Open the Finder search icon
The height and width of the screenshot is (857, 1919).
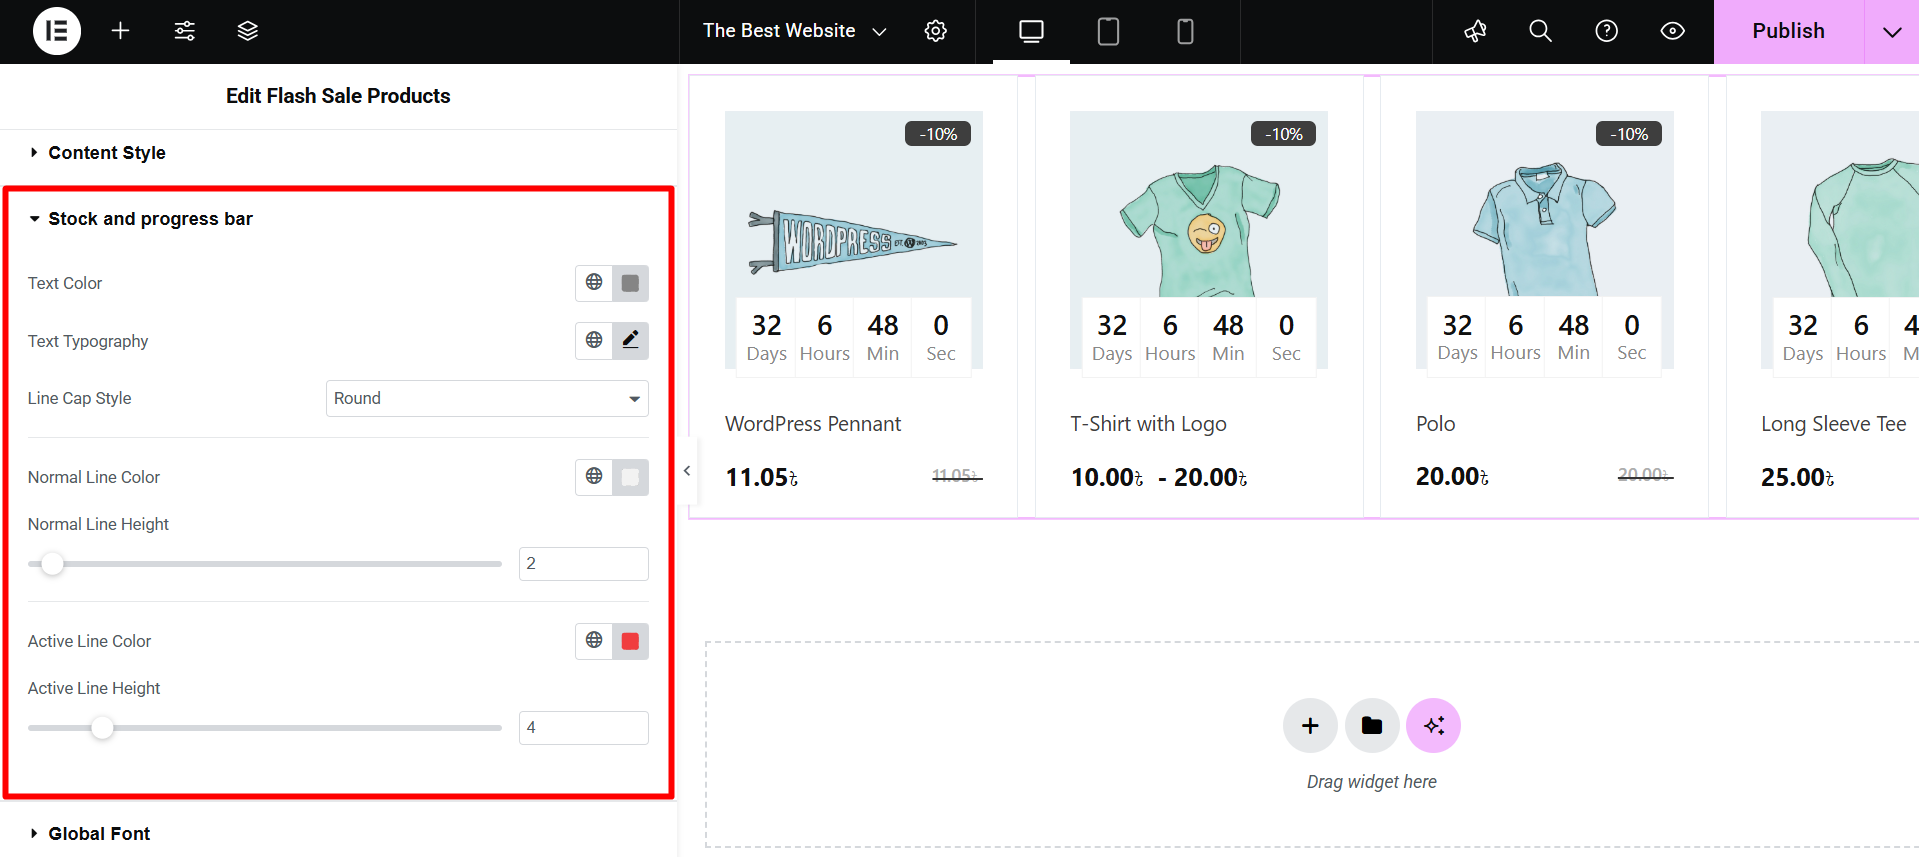[x=1540, y=31]
